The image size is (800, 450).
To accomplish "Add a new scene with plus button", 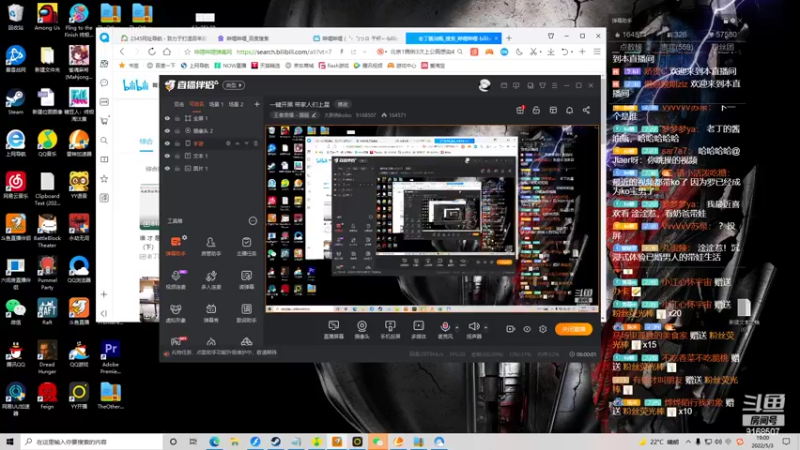I will [x=257, y=104].
